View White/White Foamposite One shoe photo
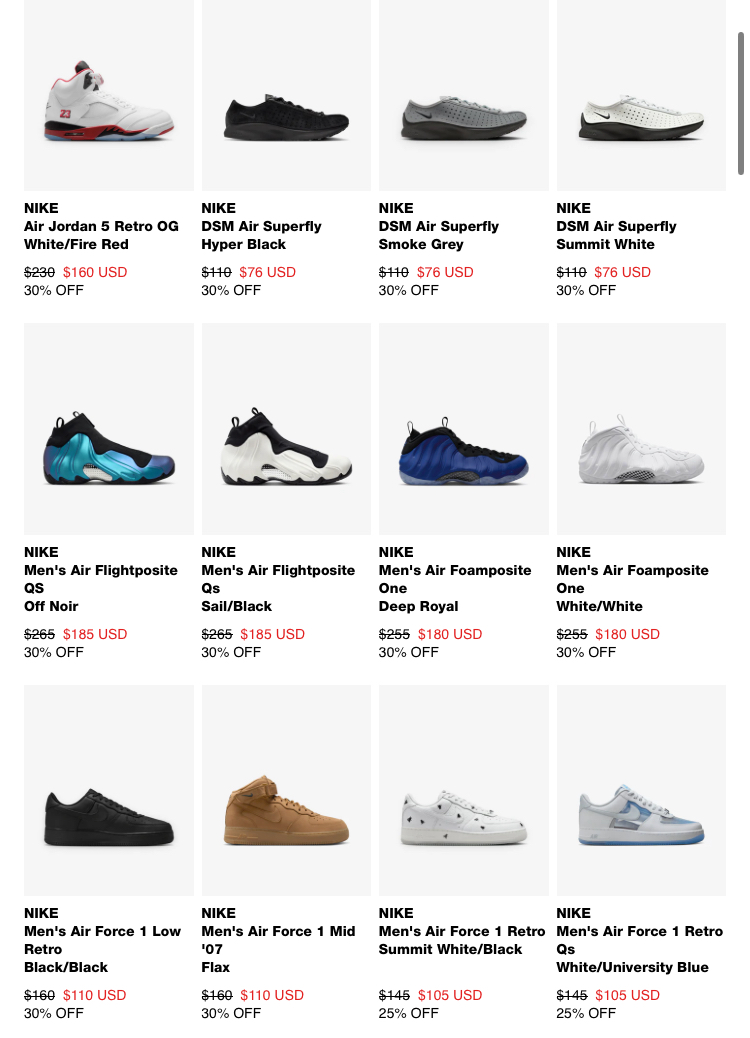Viewport: 750px width, 1038px height. tap(641, 429)
